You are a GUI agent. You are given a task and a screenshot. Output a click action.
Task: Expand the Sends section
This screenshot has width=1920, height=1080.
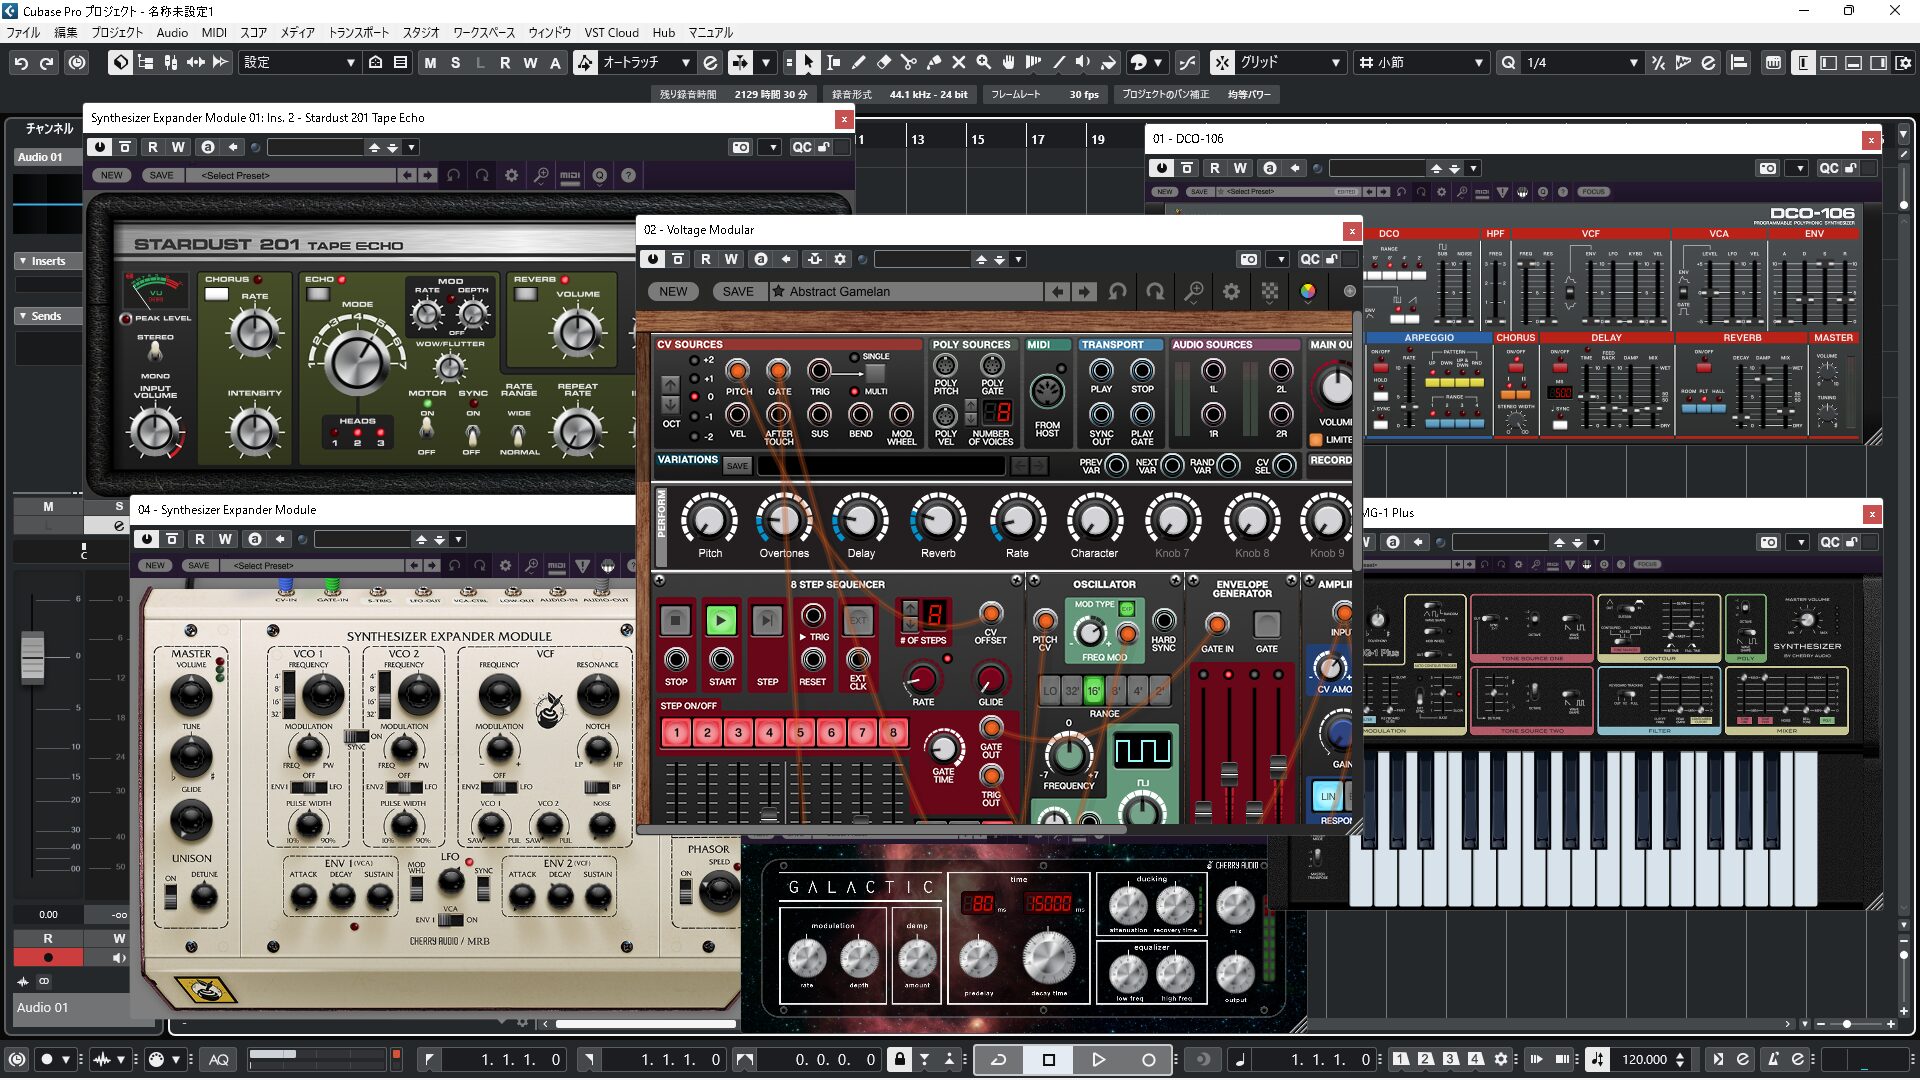pyautogui.click(x=47, y=316)
